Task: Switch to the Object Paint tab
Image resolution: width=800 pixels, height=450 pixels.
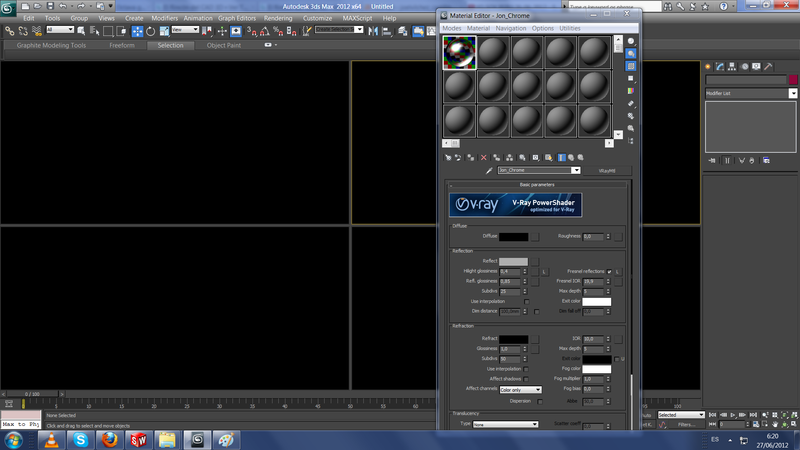Action: [223, 45]
